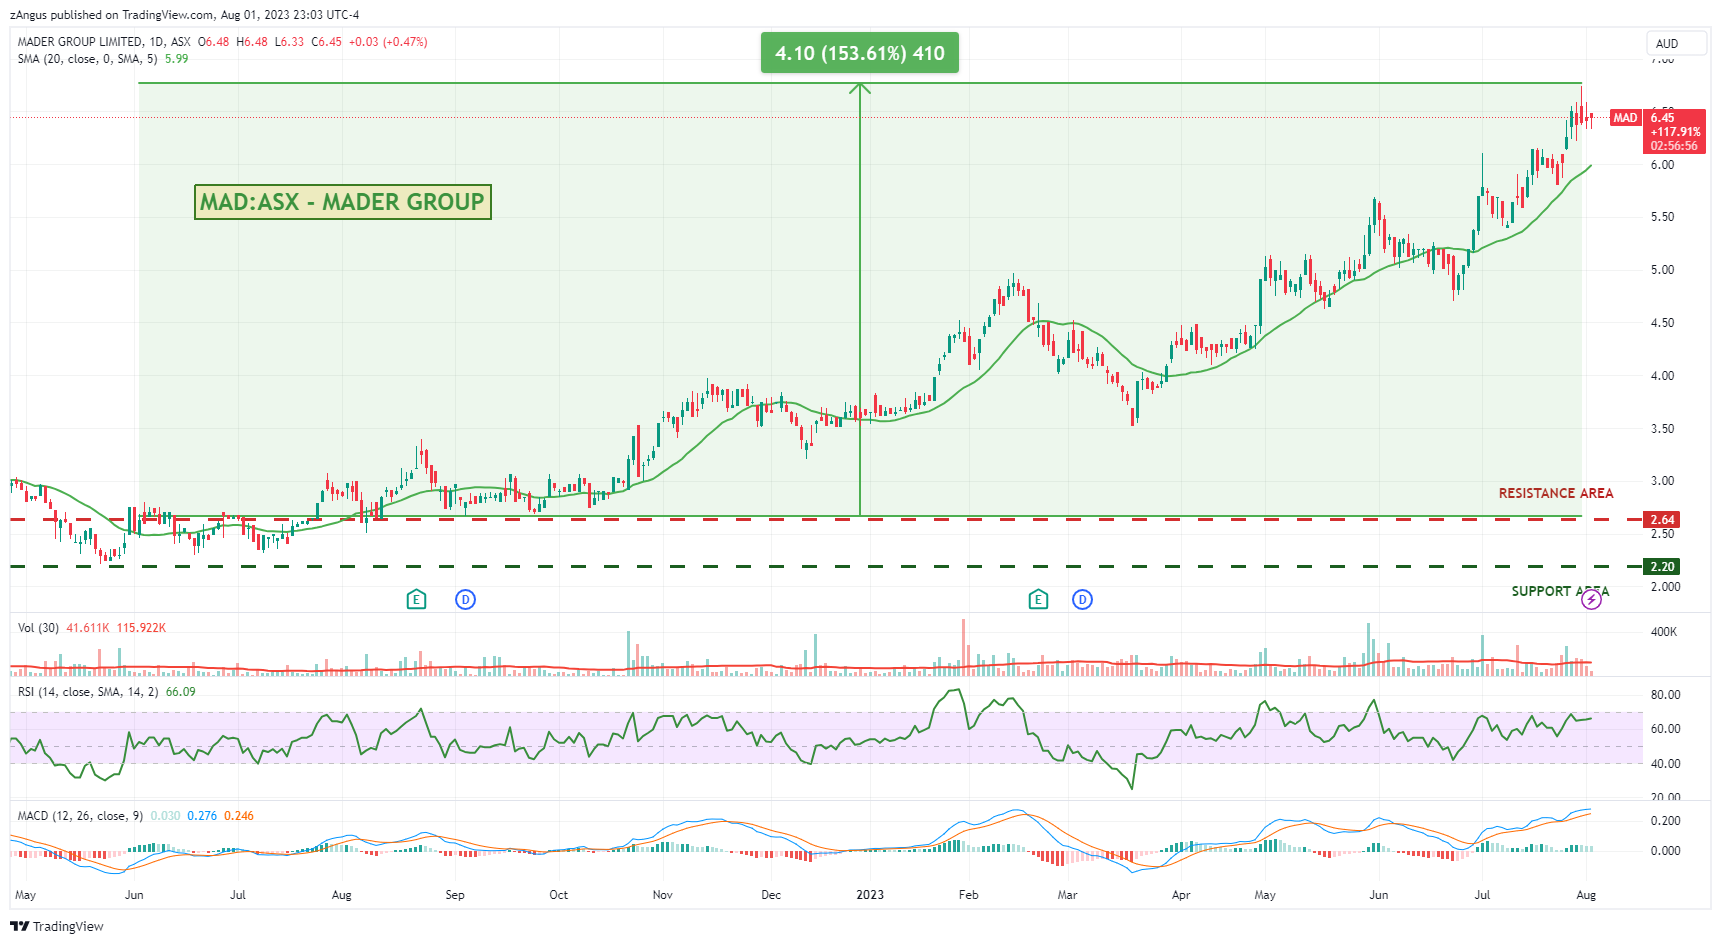Click the 0.200 MACD axis value
1721x944 pixels.
1665,821
